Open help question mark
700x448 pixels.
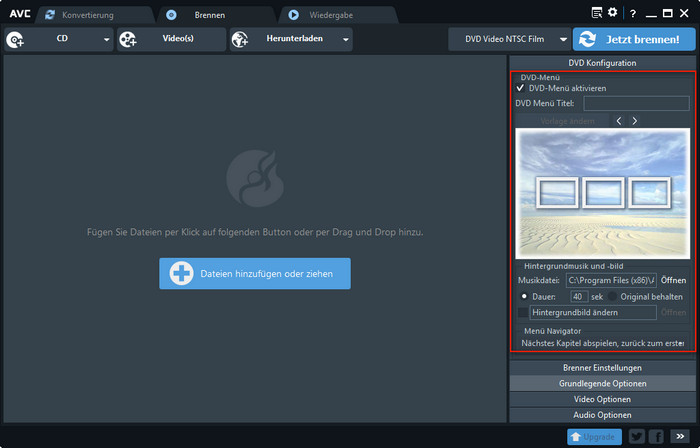[x=633, y=14]
